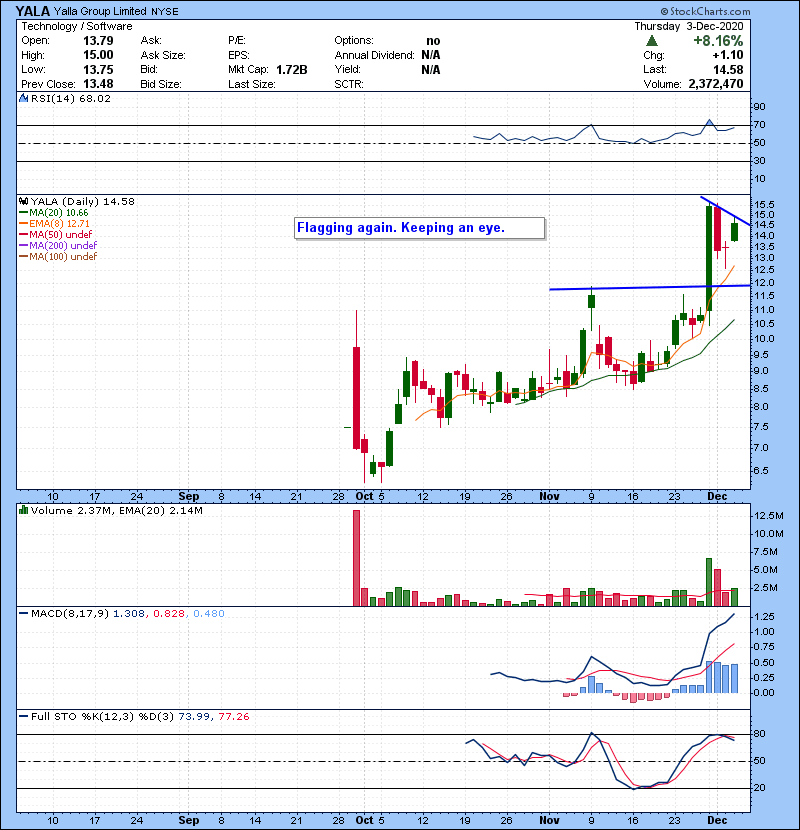Viewport: 800px width, 830px height.
Task: Click the Chg +1.10 value
Action: pyautogui.click(x=727, y=55)
